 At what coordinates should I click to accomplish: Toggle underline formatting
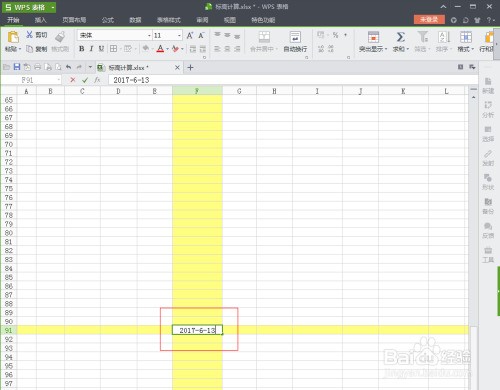click(x=101, y=49)
